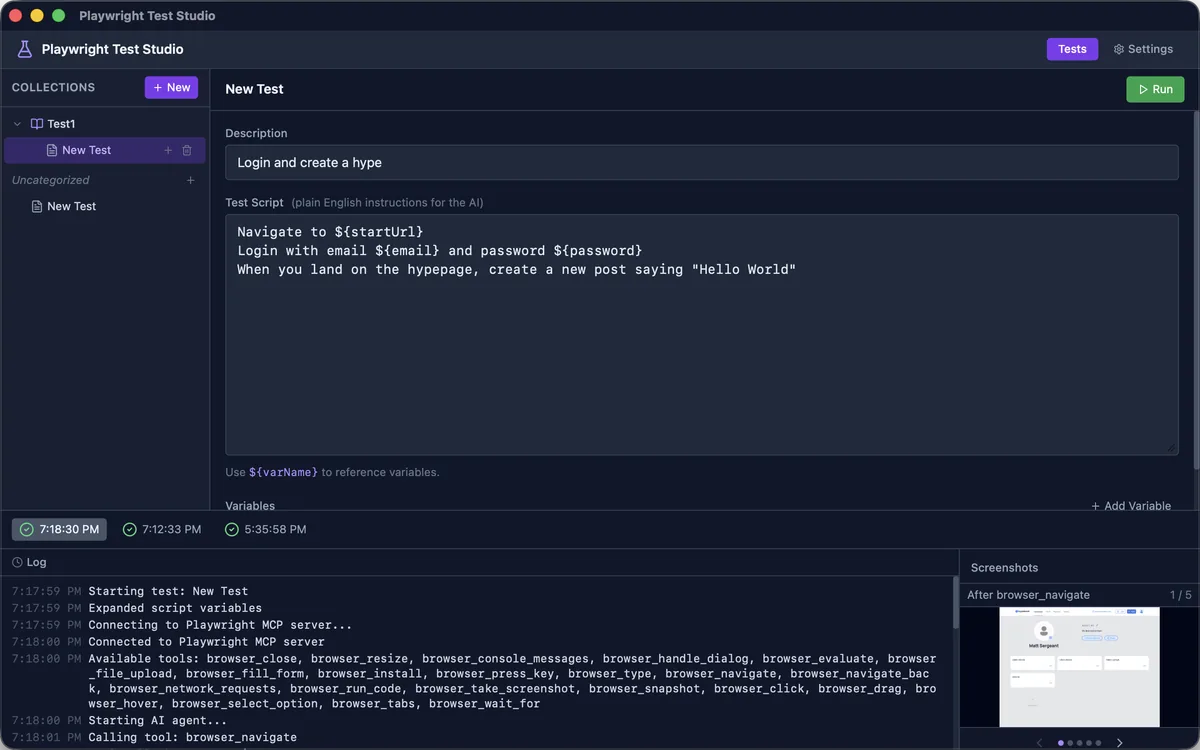Click the Description input field
Image resolution: width=1200 pixels, height=750 pixels.
point(702,162)
